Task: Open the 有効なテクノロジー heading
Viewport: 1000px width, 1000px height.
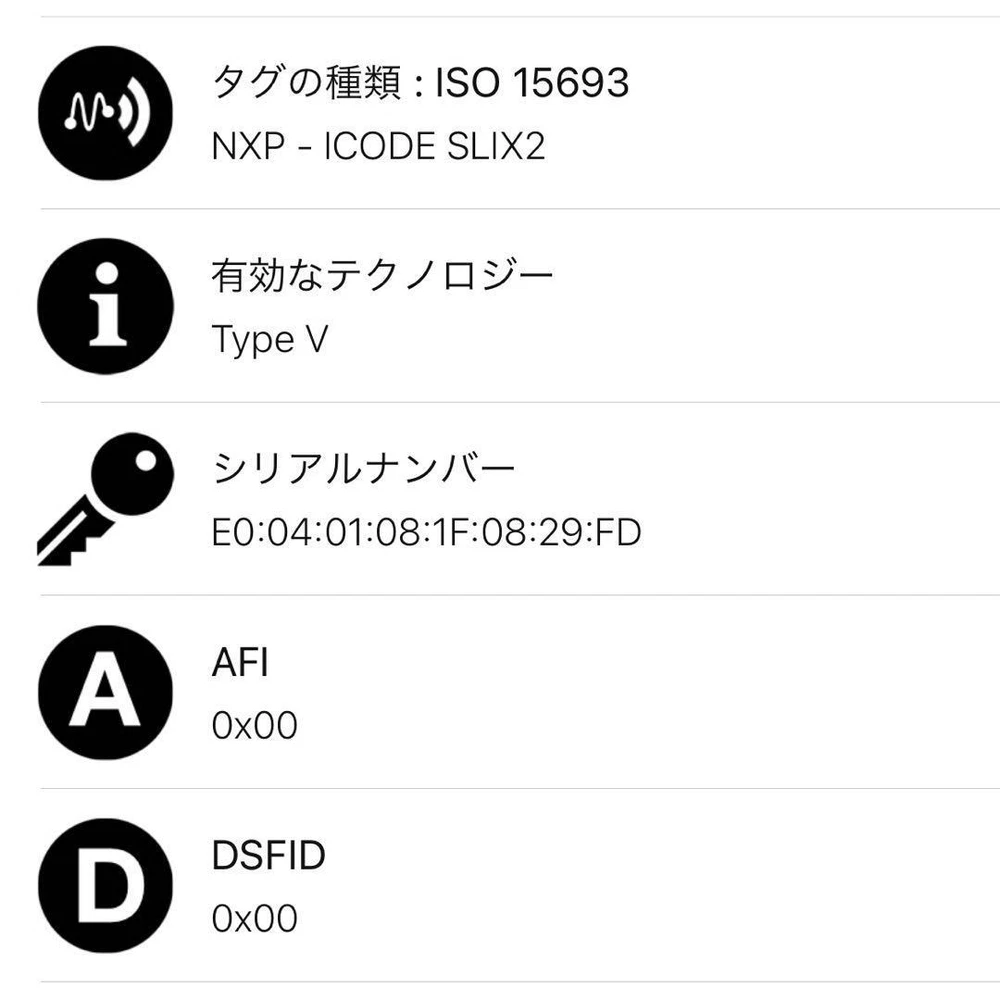Action: point(383,275)
